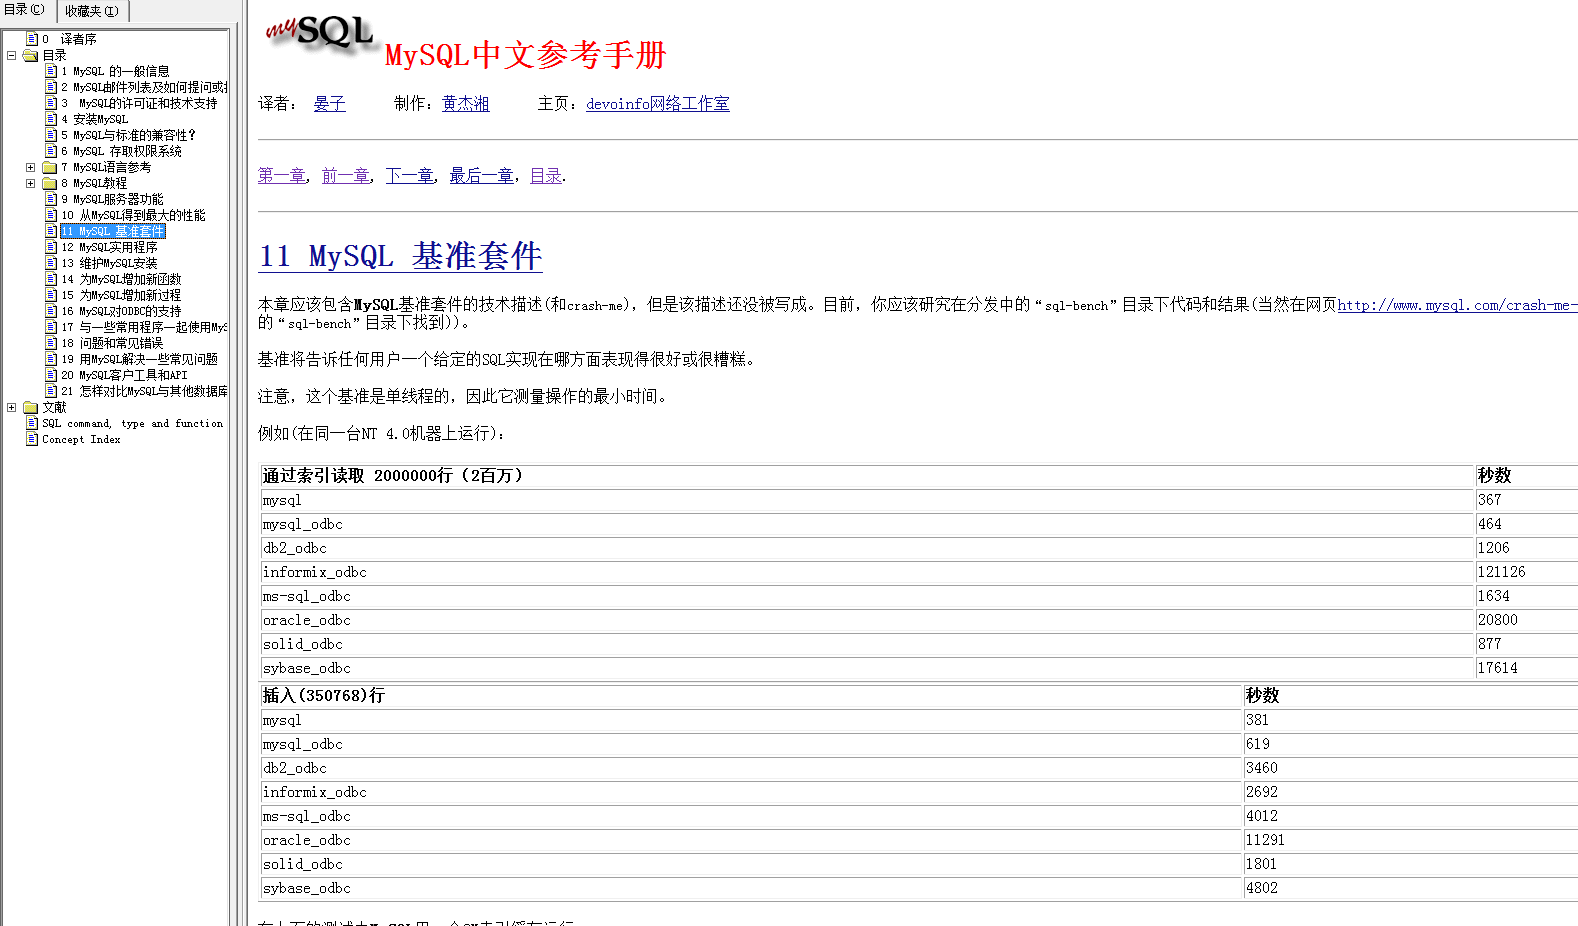This screenshot has height=926, width=1578.
Task: Click the page icon of 10 从MySQL得到最大的性能
Action: point(51,215)
